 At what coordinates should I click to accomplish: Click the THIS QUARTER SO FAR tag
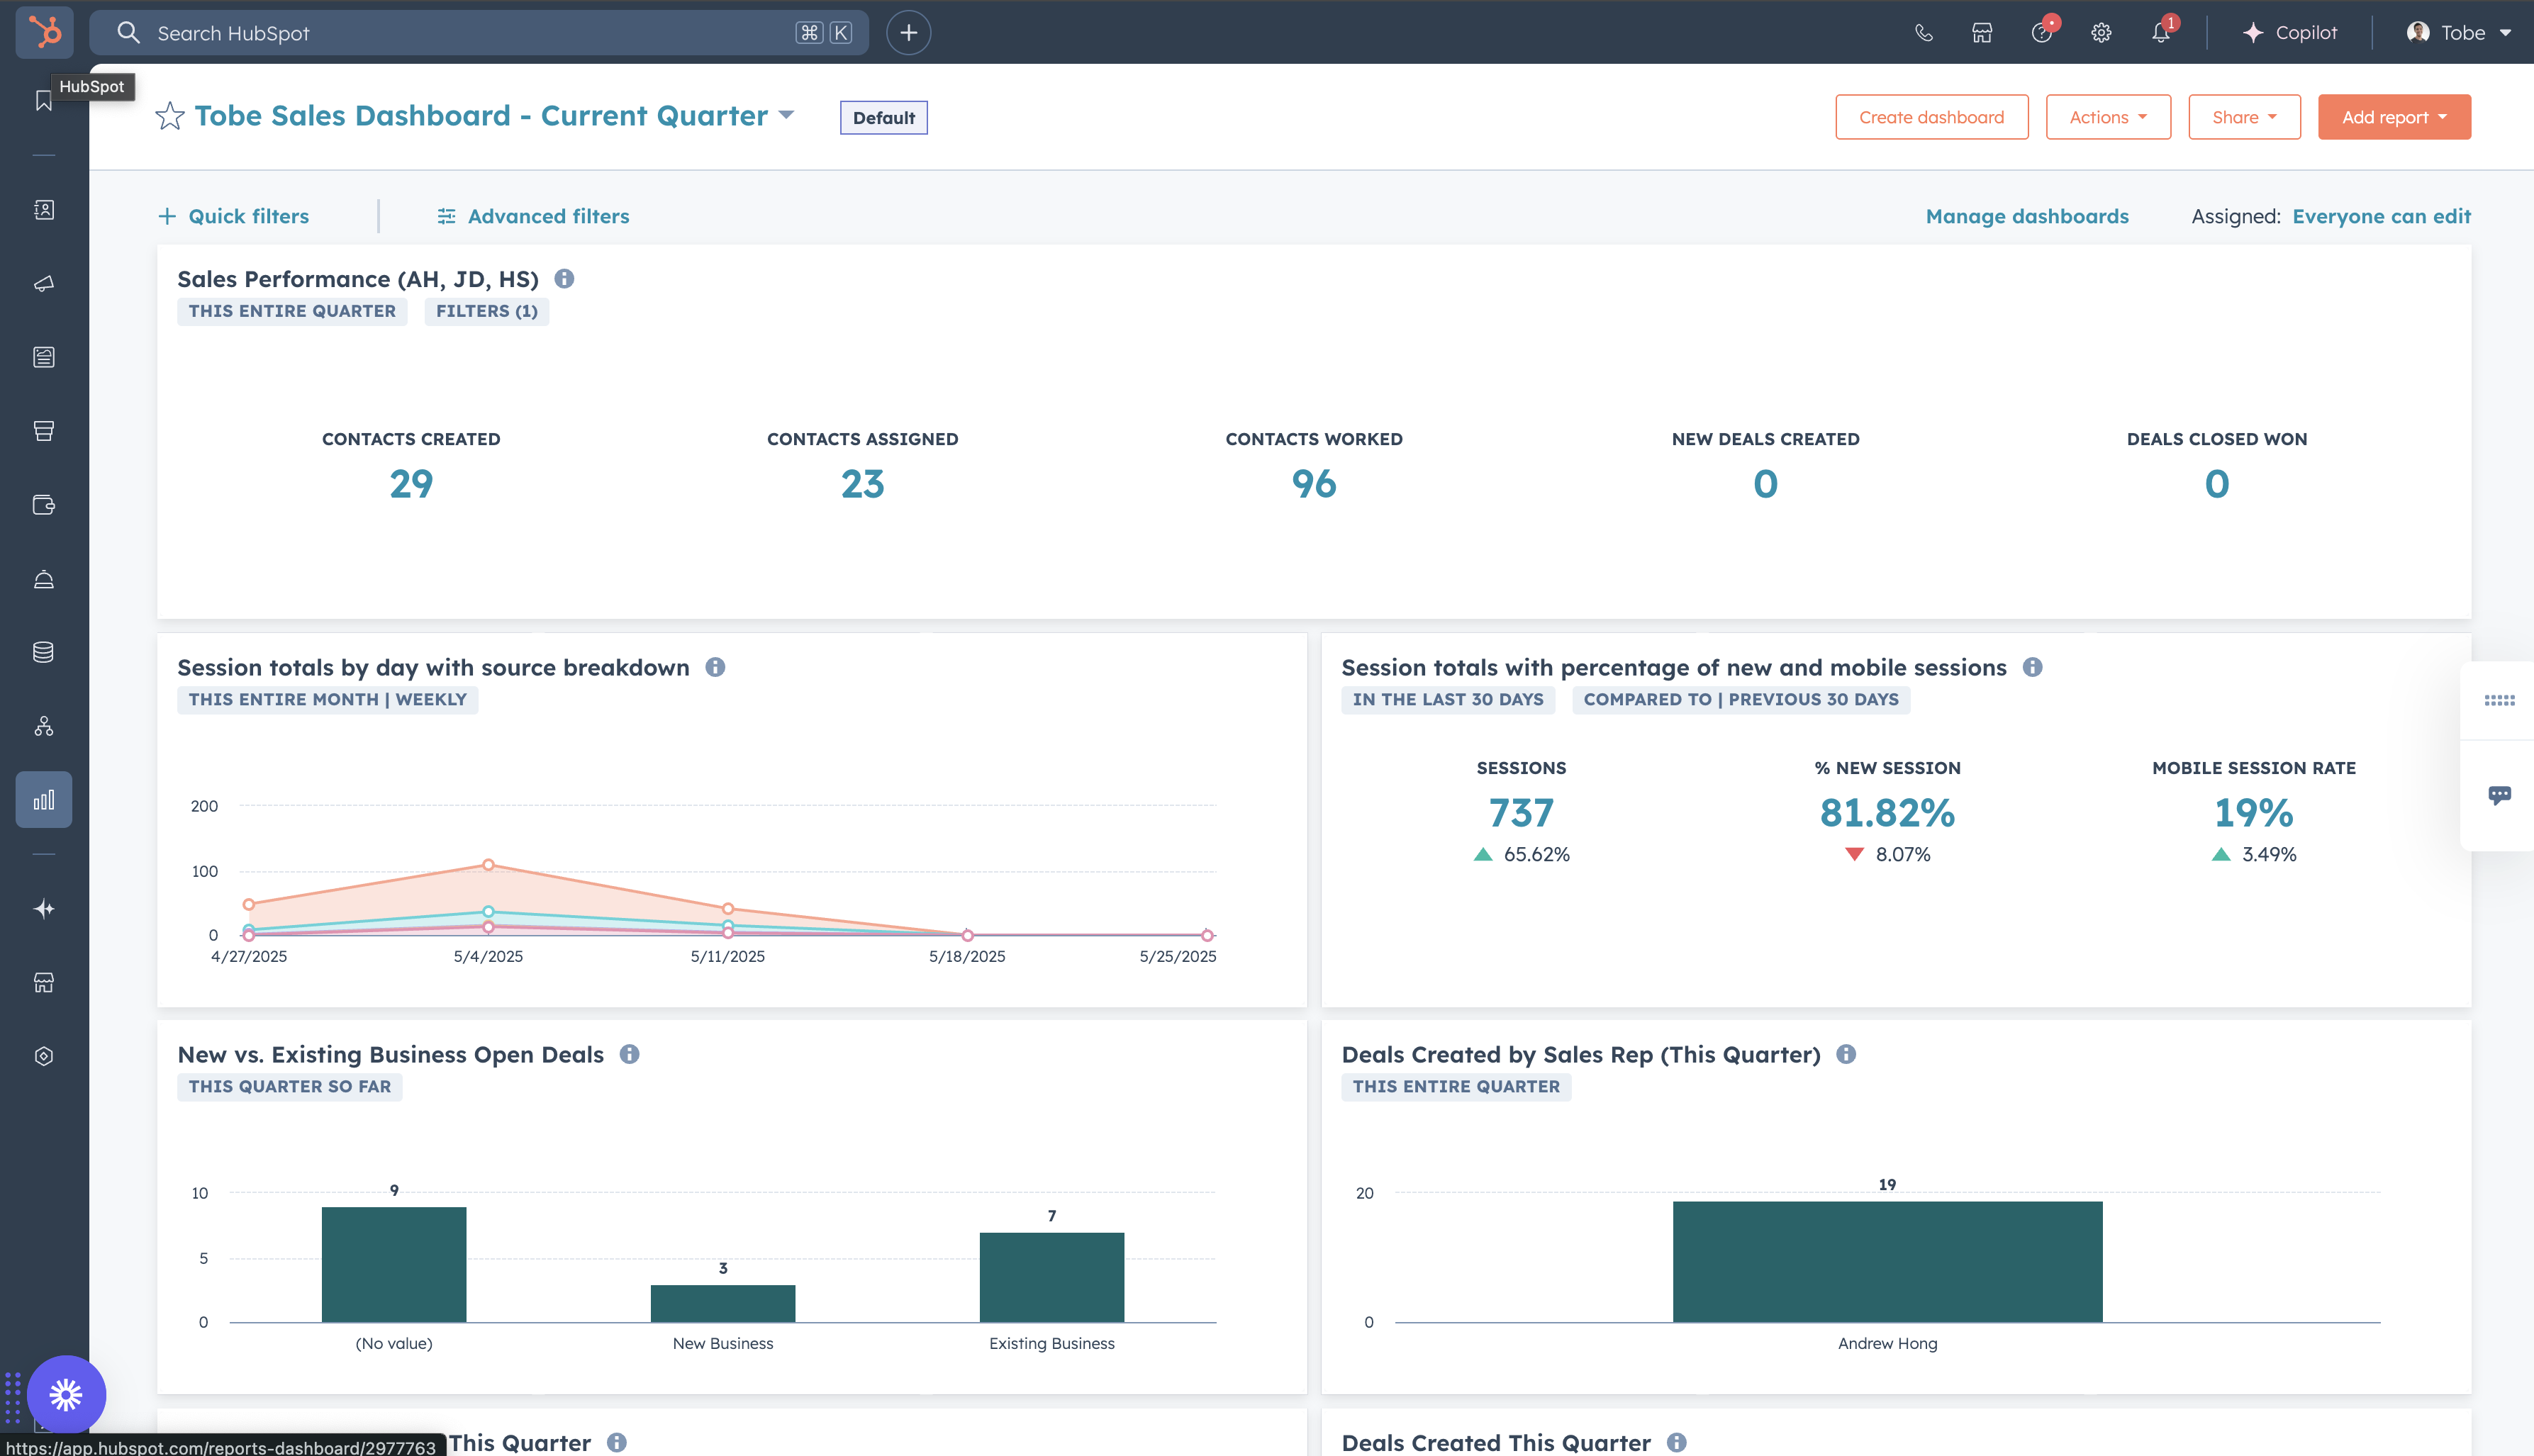(290, 1086)
